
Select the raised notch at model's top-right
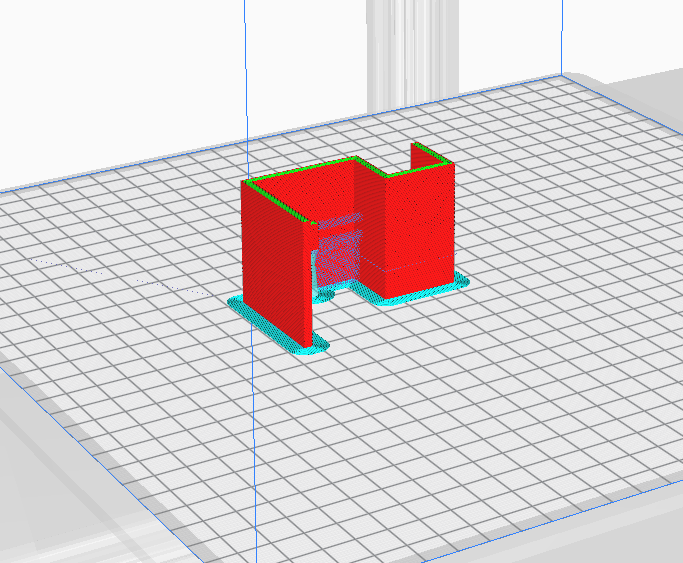[x=432, y=153]
